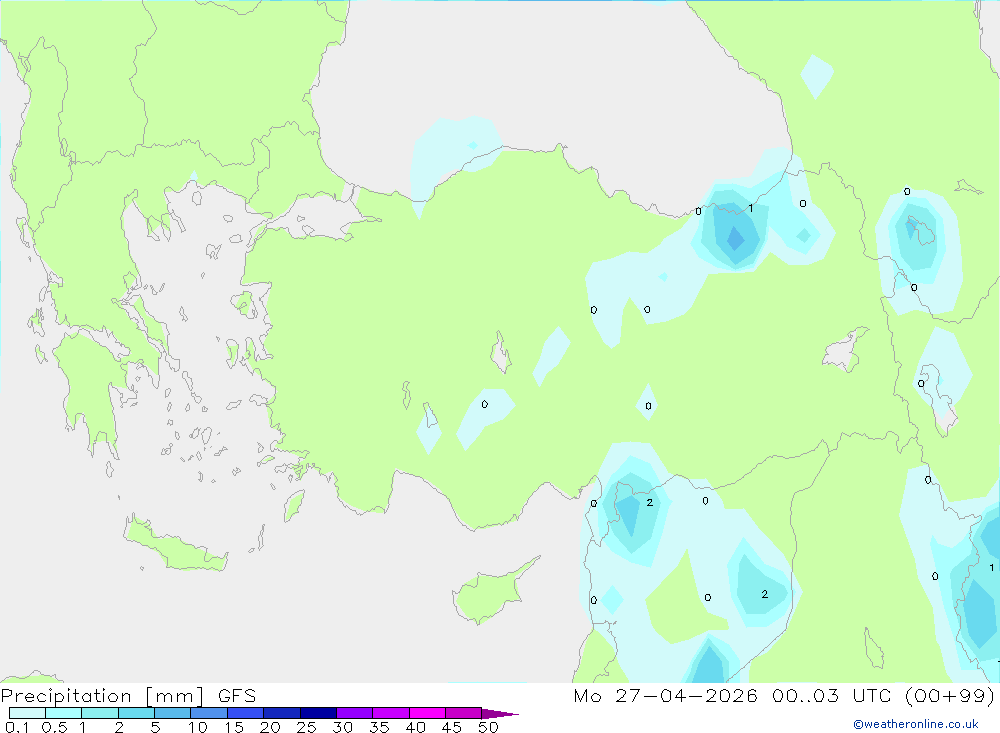Click the '50' legend scale label

click(x=488, y=727)
